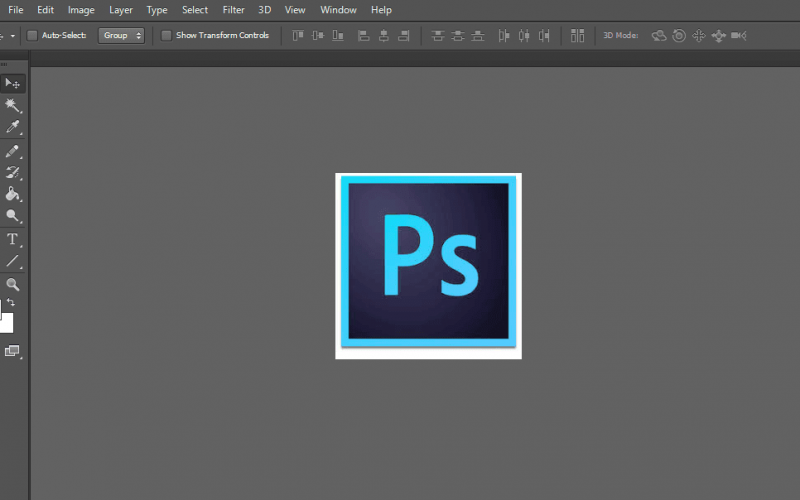Select the Eyedropper tool
The width and height of the screenshot is (800, 500).
click(x=12, y=127)
